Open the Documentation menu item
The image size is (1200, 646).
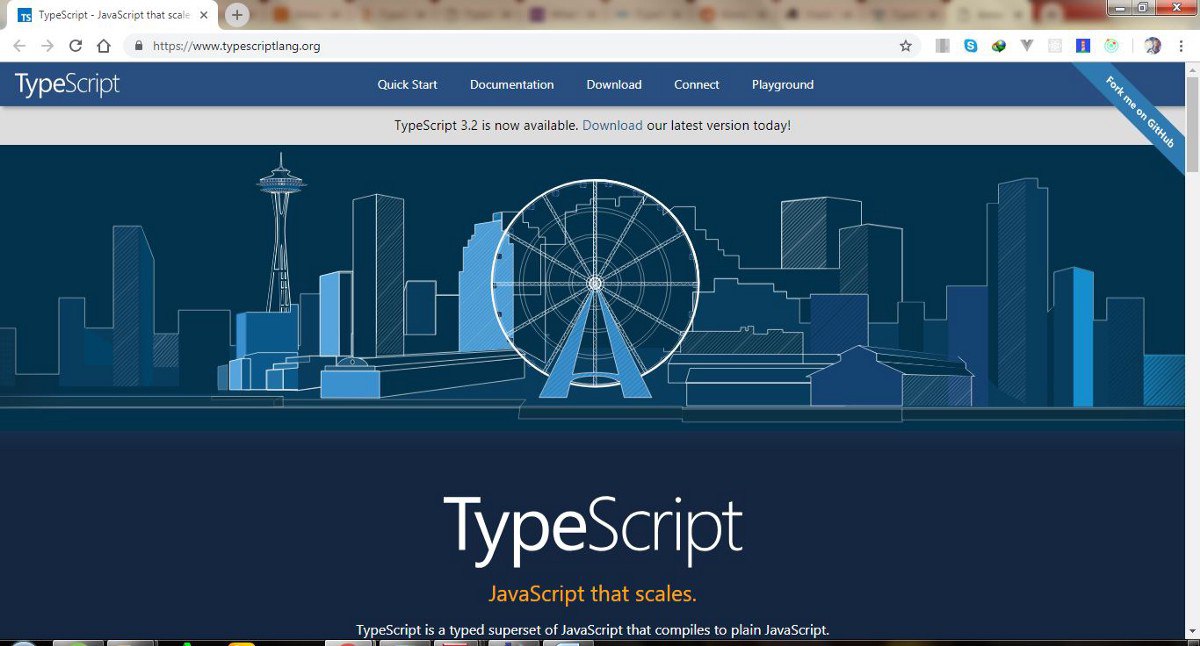coord(512,85)
